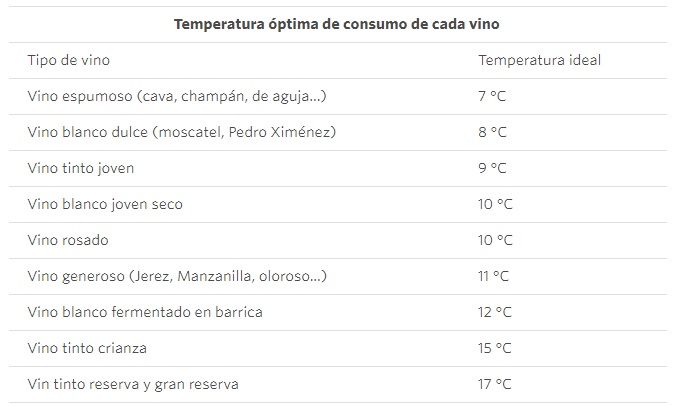Click the 8 °C temperature cell
The image size is (687, 406).
click(493, 132)
